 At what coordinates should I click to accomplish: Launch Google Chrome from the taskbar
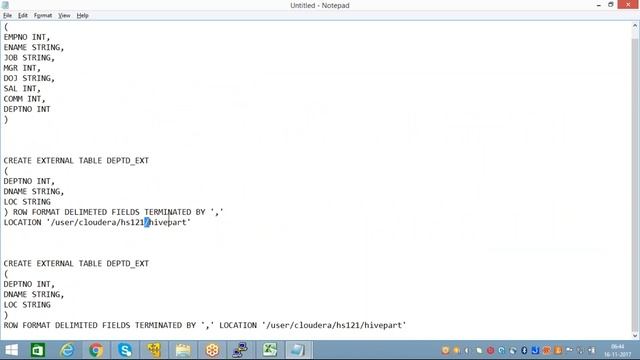click(x=96, y=350)
